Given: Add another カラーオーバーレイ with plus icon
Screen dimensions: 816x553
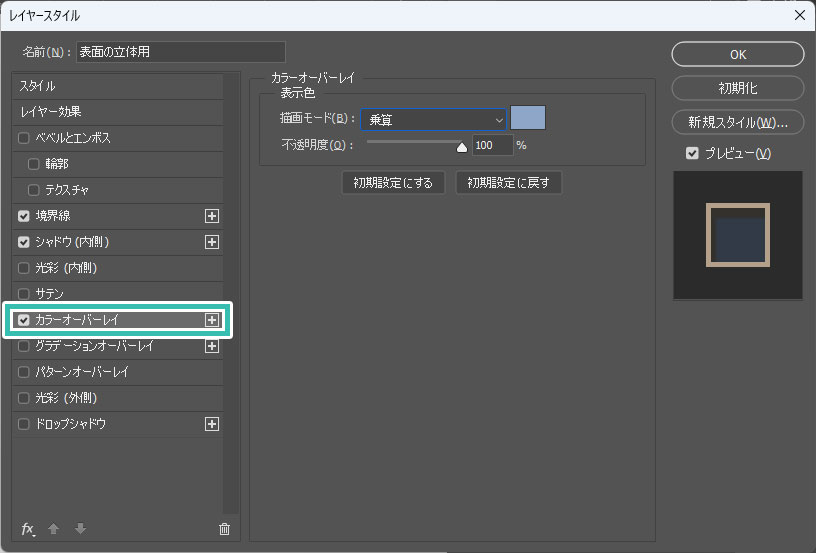Looking at the screenshot, I should coord(212,320).
